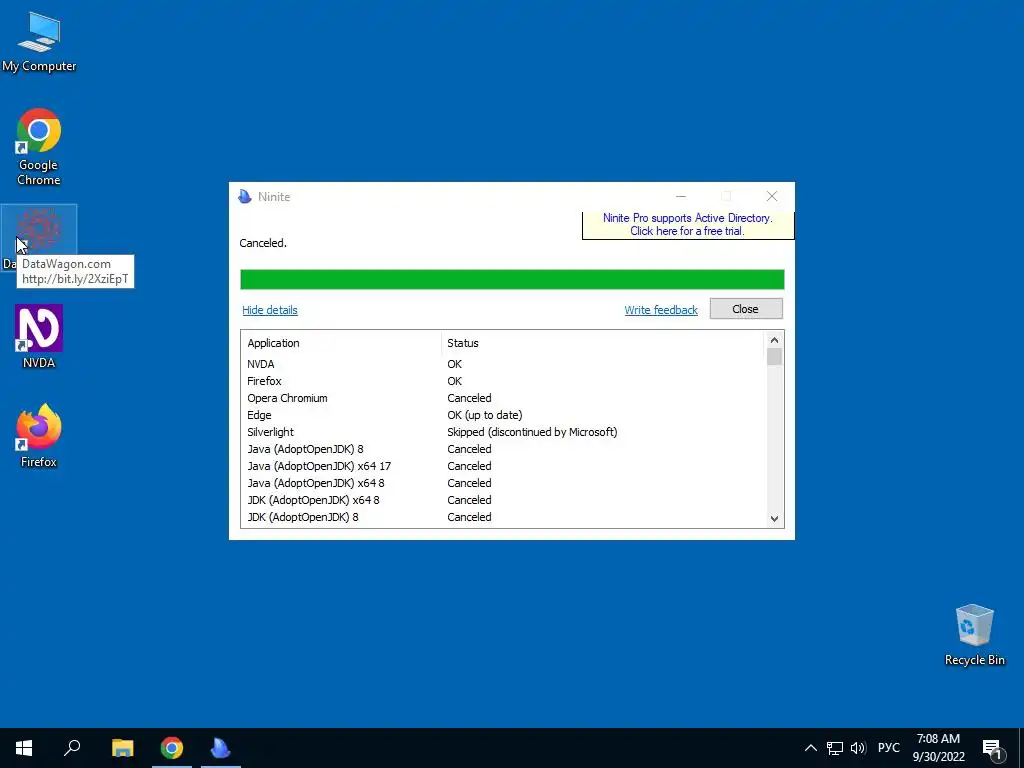Select the Silverlight row
Viewport: 1024px width, 768px height.
(x=503, y=432)
